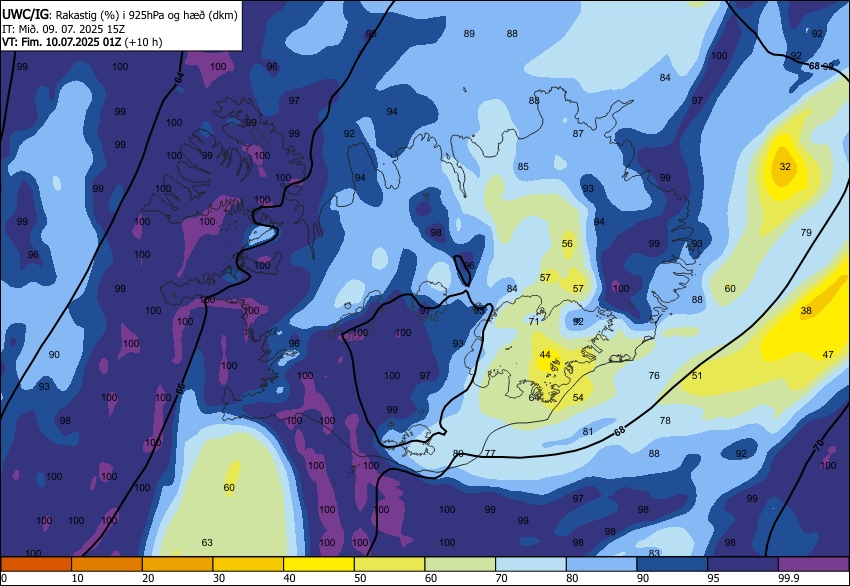
Task: Click the legend tick label '0'
Action: [x=4, y=578]
